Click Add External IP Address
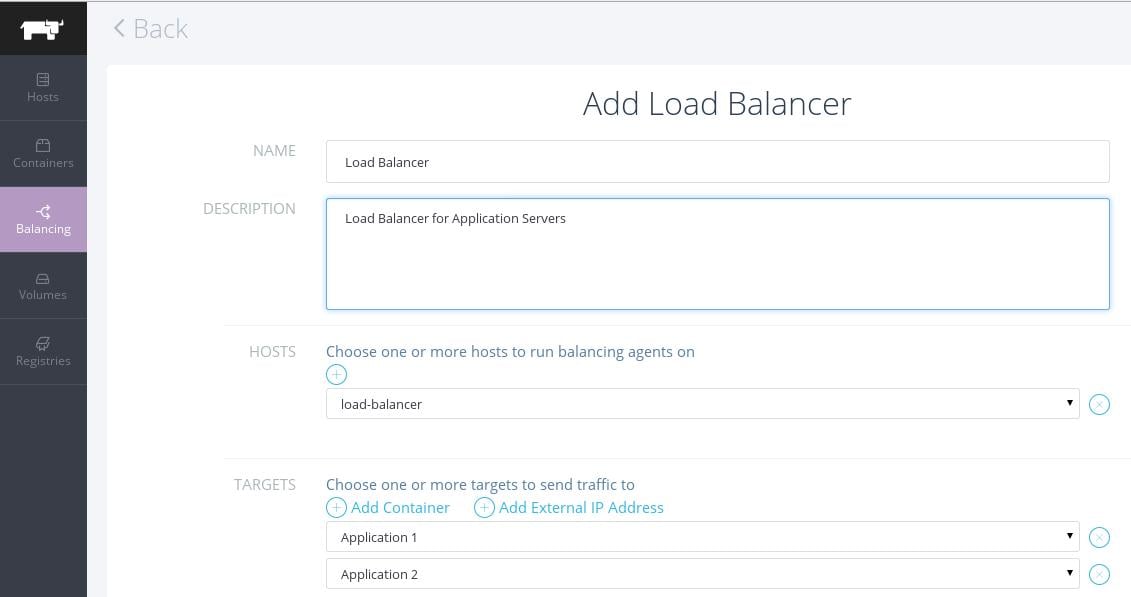Viewport: 1131px width, 597px height. (581, 508)
